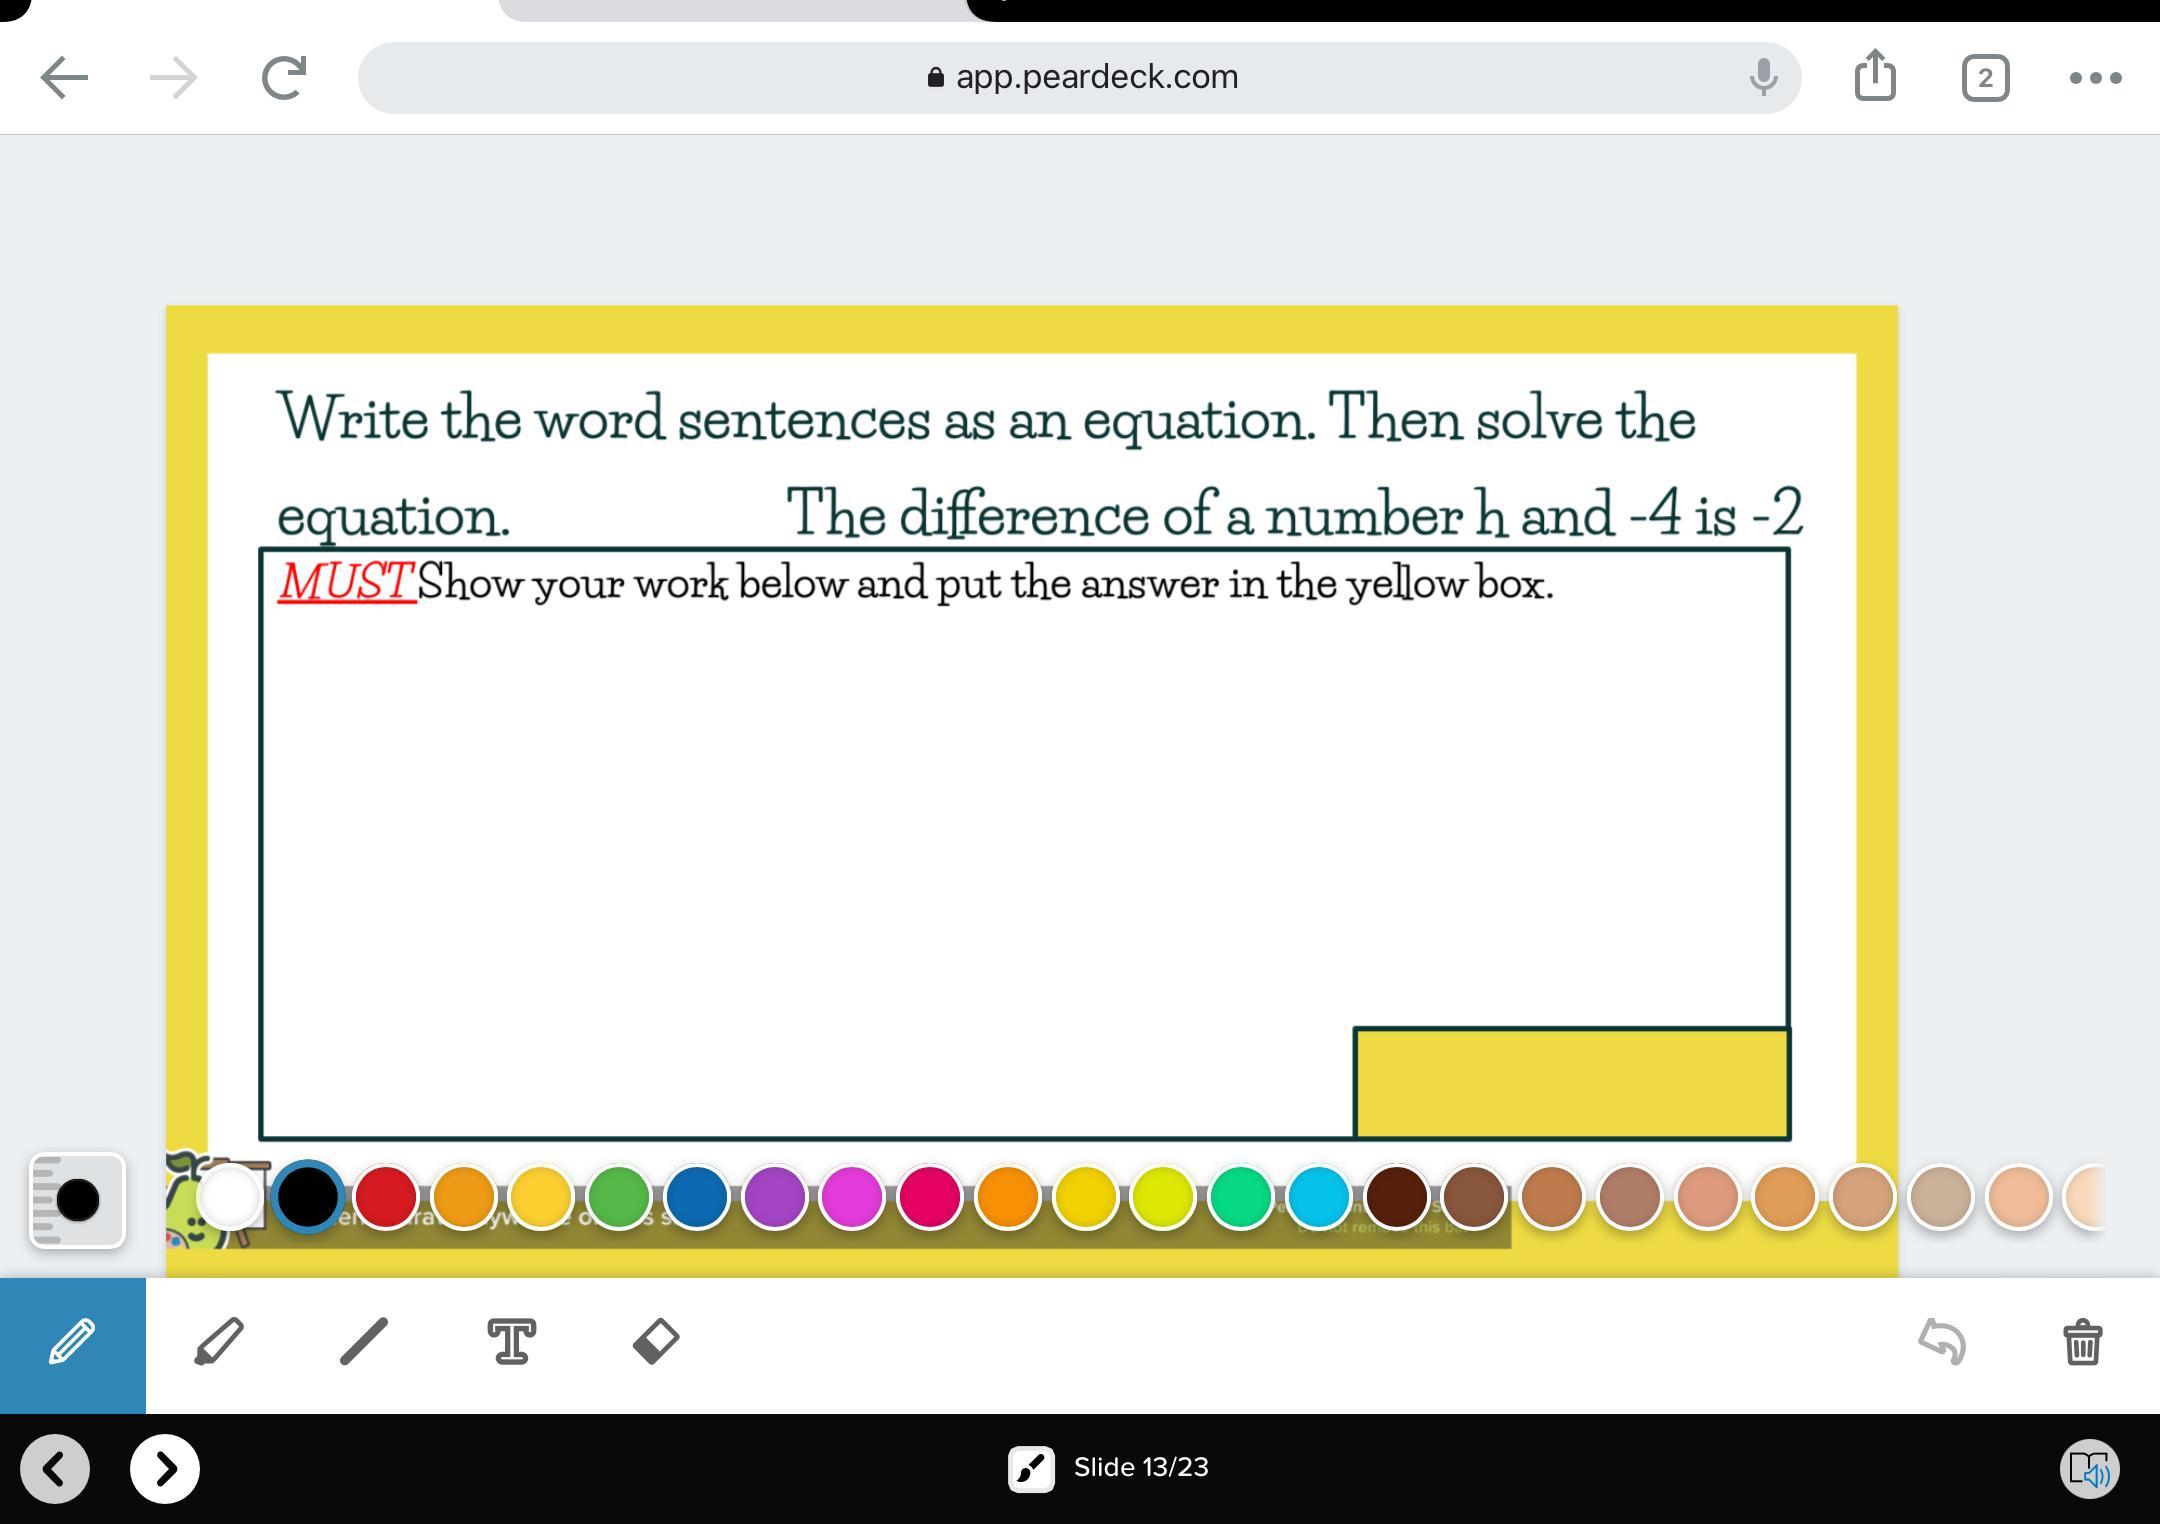Activate the text tool
2160x1524 pixels.
[511, 1343]
